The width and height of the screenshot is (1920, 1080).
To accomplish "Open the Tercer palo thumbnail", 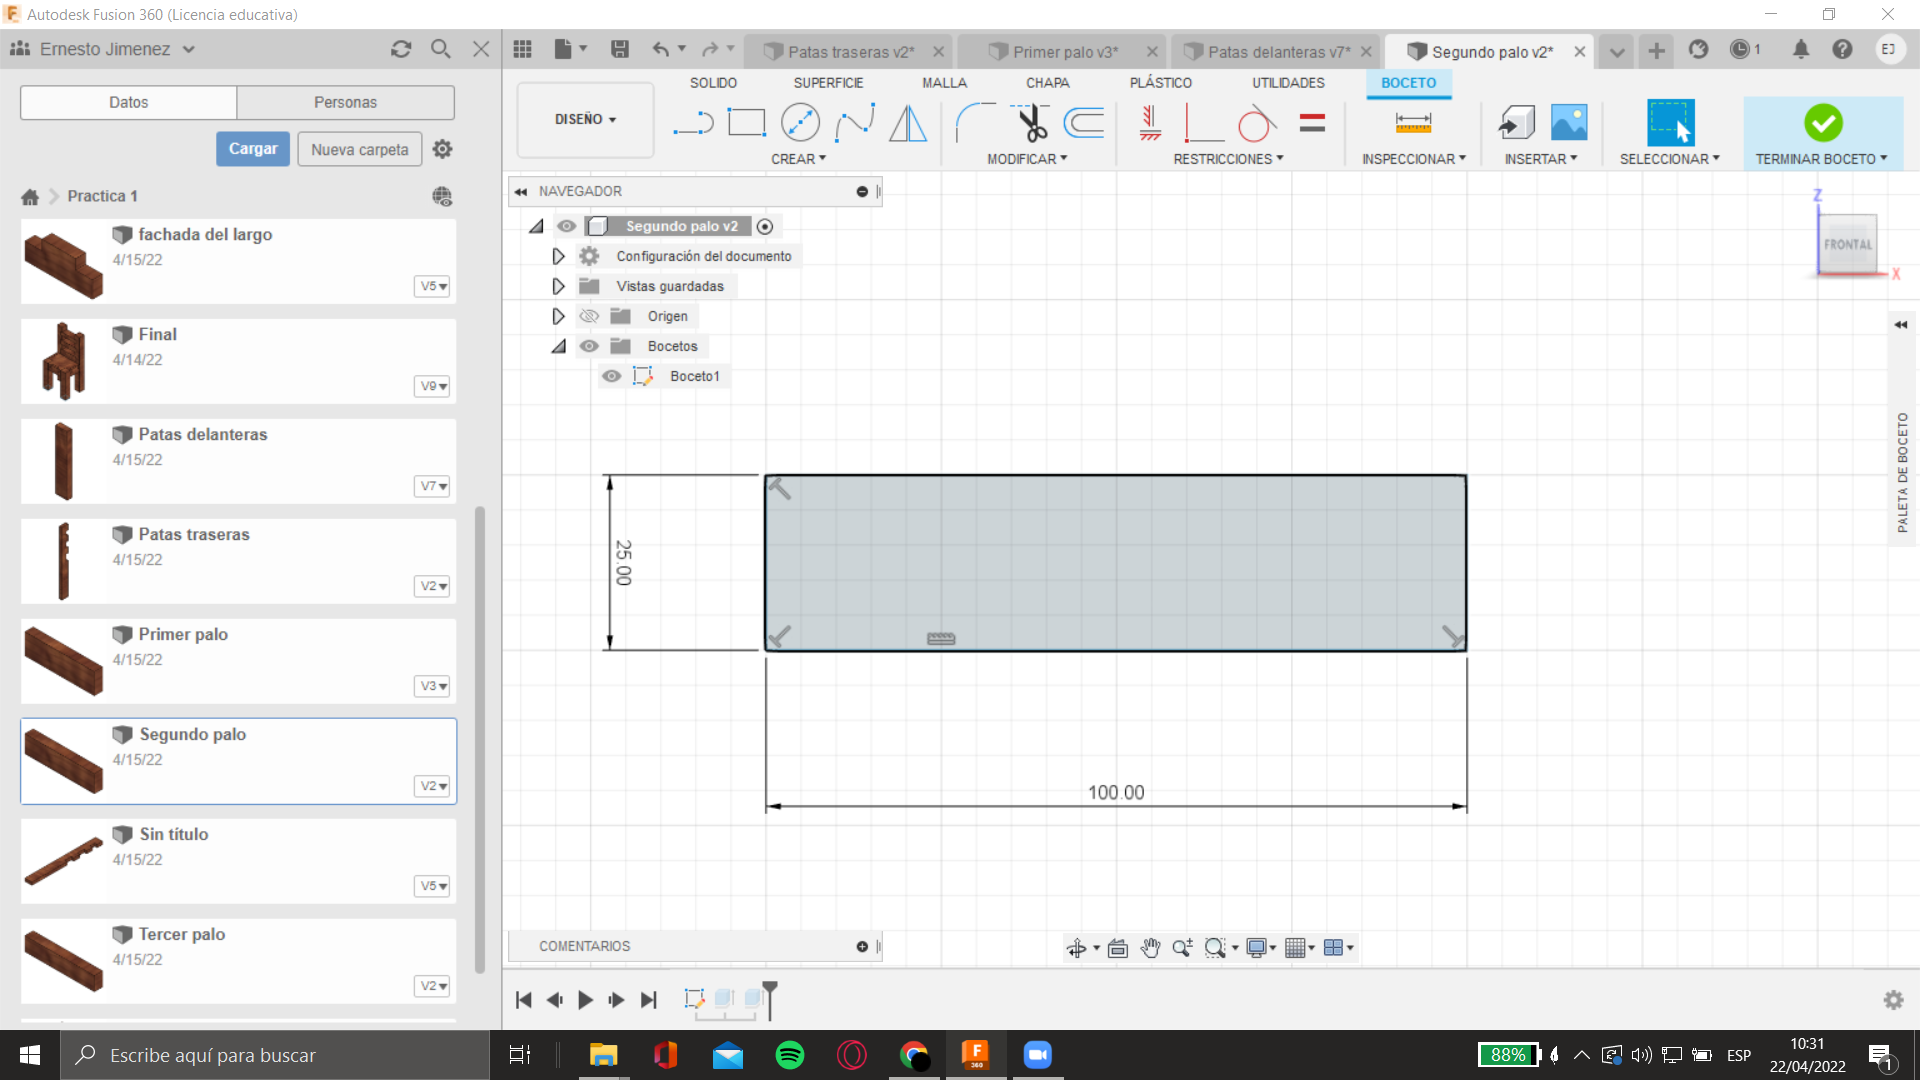I will pos(63,960).
